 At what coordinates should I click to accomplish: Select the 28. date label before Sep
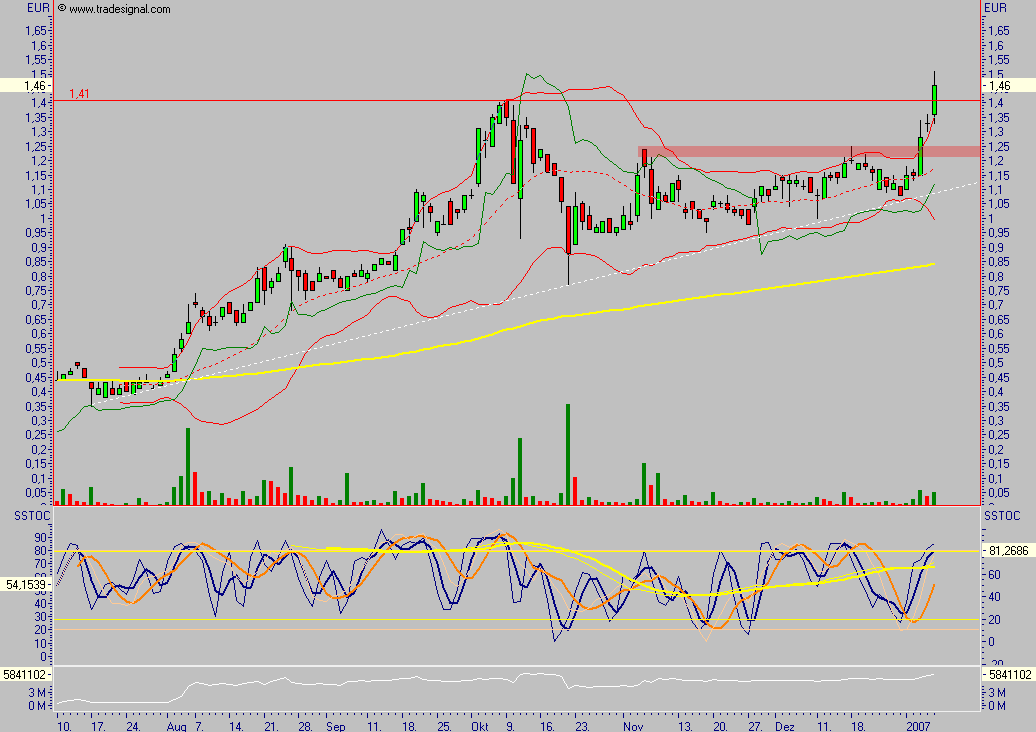click(x=305, y=726)
